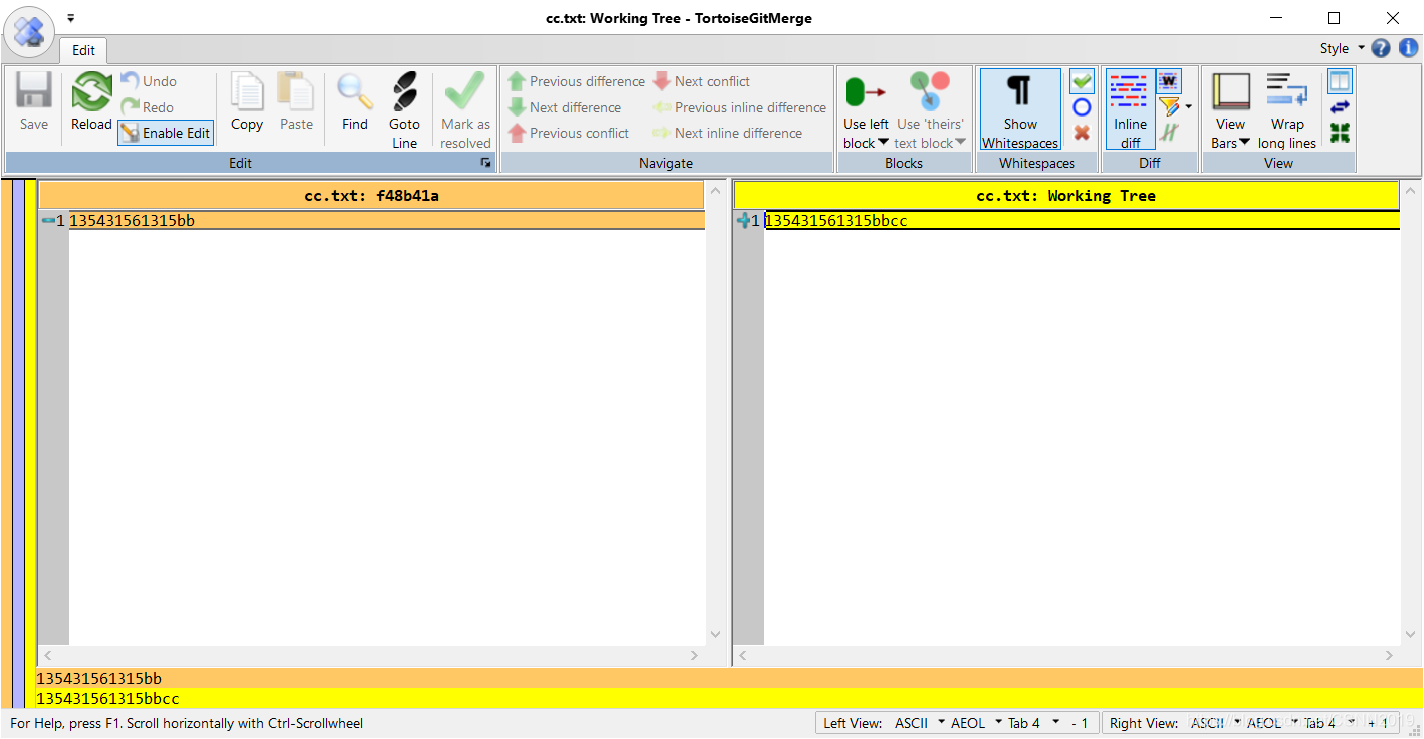Select blue circle whitespace option
This screenshot has width=1424, height=739.
click(x=1082, y=107)
